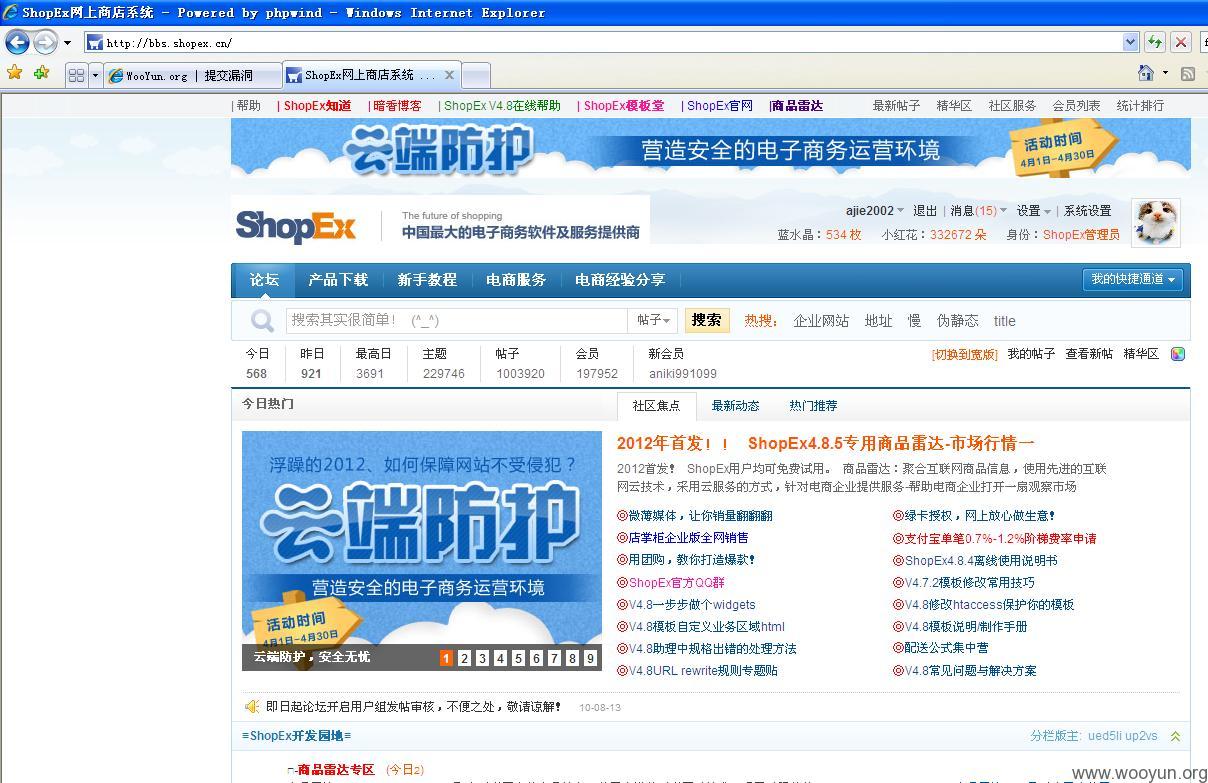Click the speaker announcement icon

click(252, 706)
